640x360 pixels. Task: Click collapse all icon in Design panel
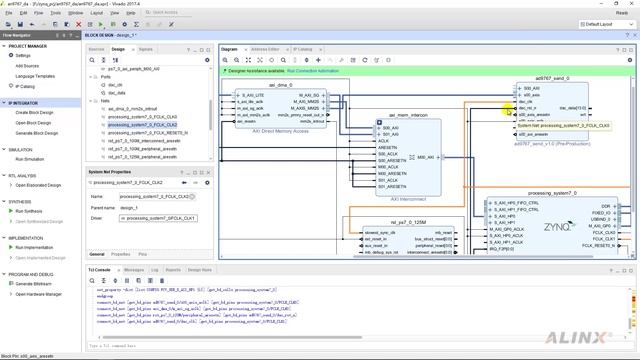click(104, 60)
